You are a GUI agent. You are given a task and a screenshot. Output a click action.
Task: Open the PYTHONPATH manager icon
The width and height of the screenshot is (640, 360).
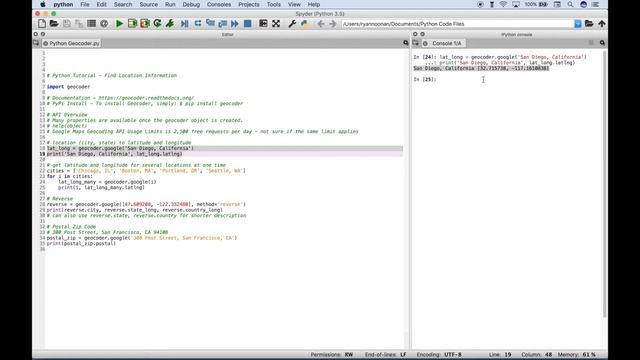coord(304,24)
